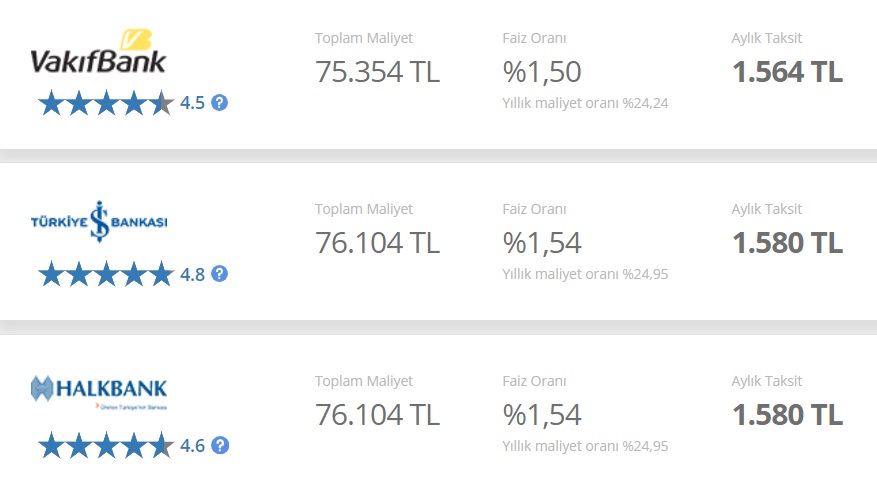
Task: Click İş Bankası monthly installment 1.580 TL
Action: pyautogui.click(x=787, y=243)
